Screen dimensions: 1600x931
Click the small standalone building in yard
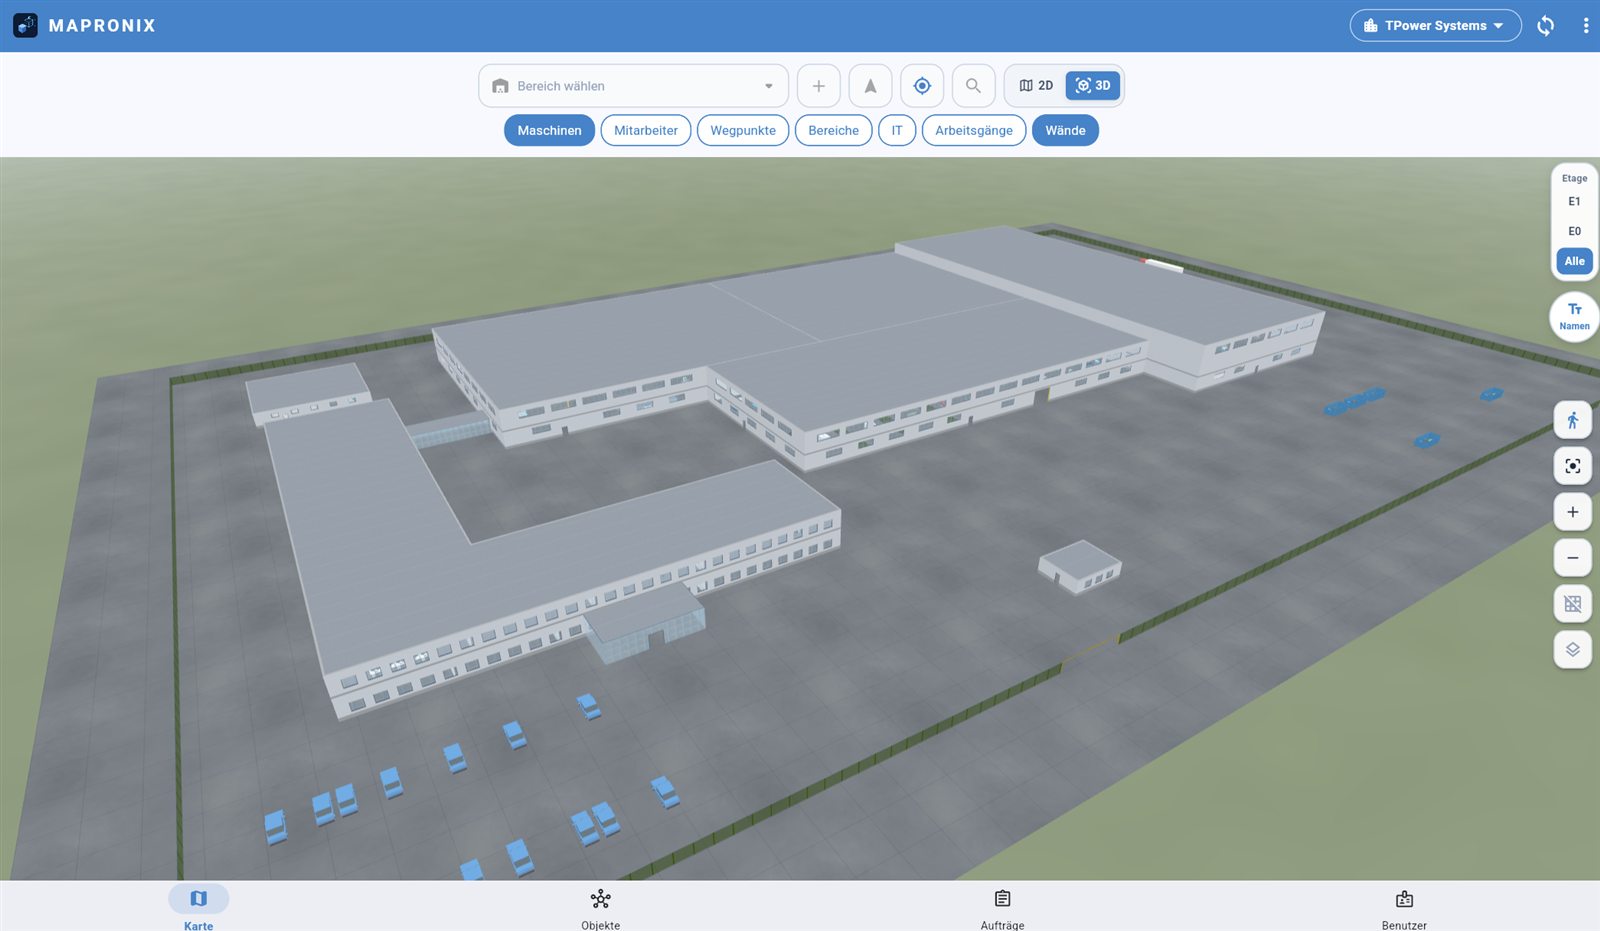pos(1080,565)
